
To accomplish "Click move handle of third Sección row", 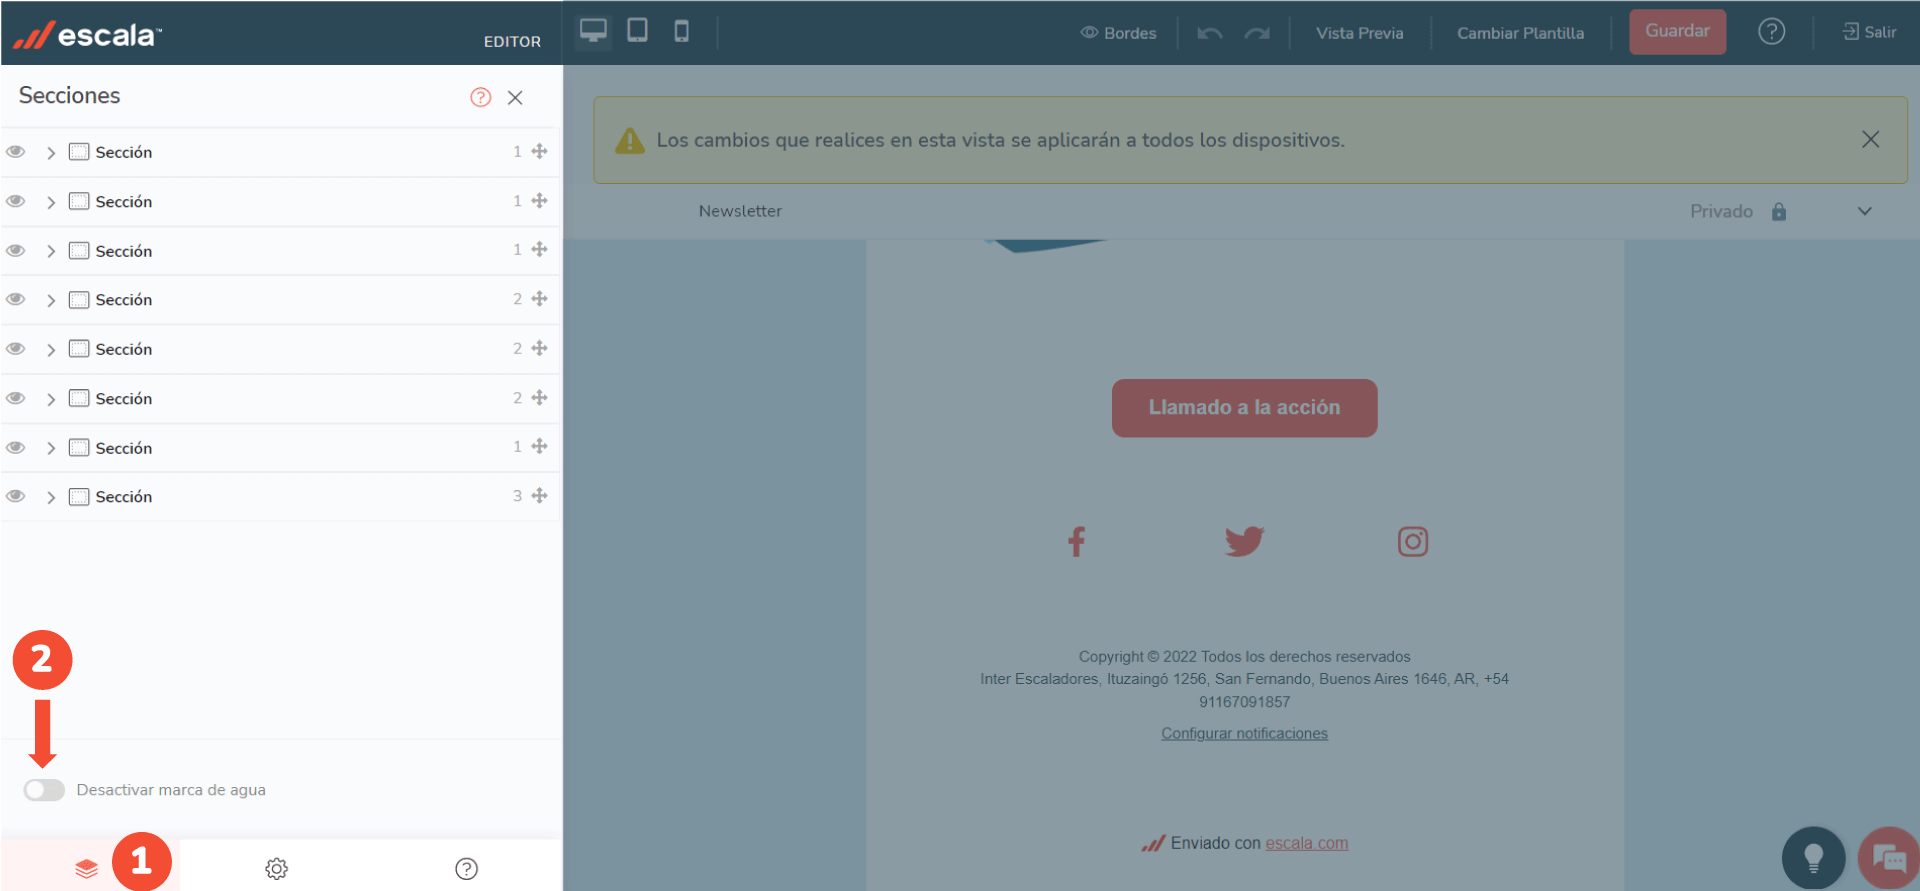I will (x=539, y=249).
